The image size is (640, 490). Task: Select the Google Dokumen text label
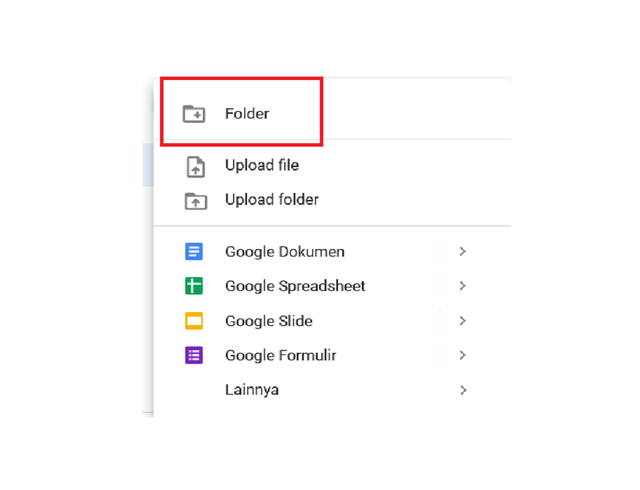click(x=285, y=252)
